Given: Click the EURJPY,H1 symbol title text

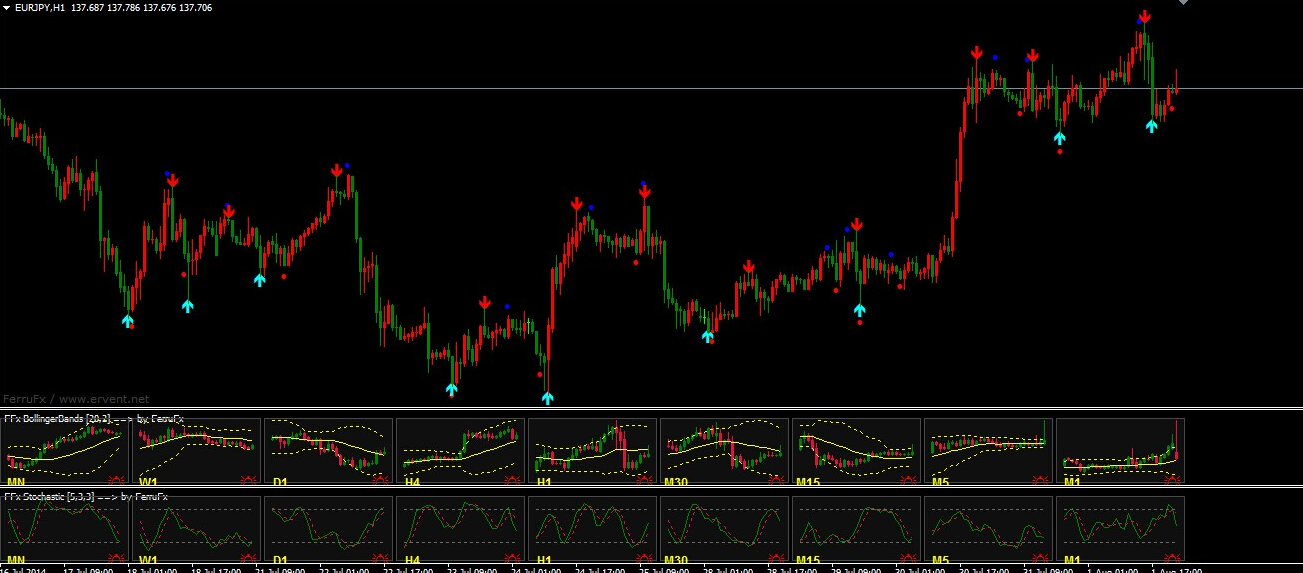Looking at the screenshot, I should pyautogui.click(x=41, y=8).
